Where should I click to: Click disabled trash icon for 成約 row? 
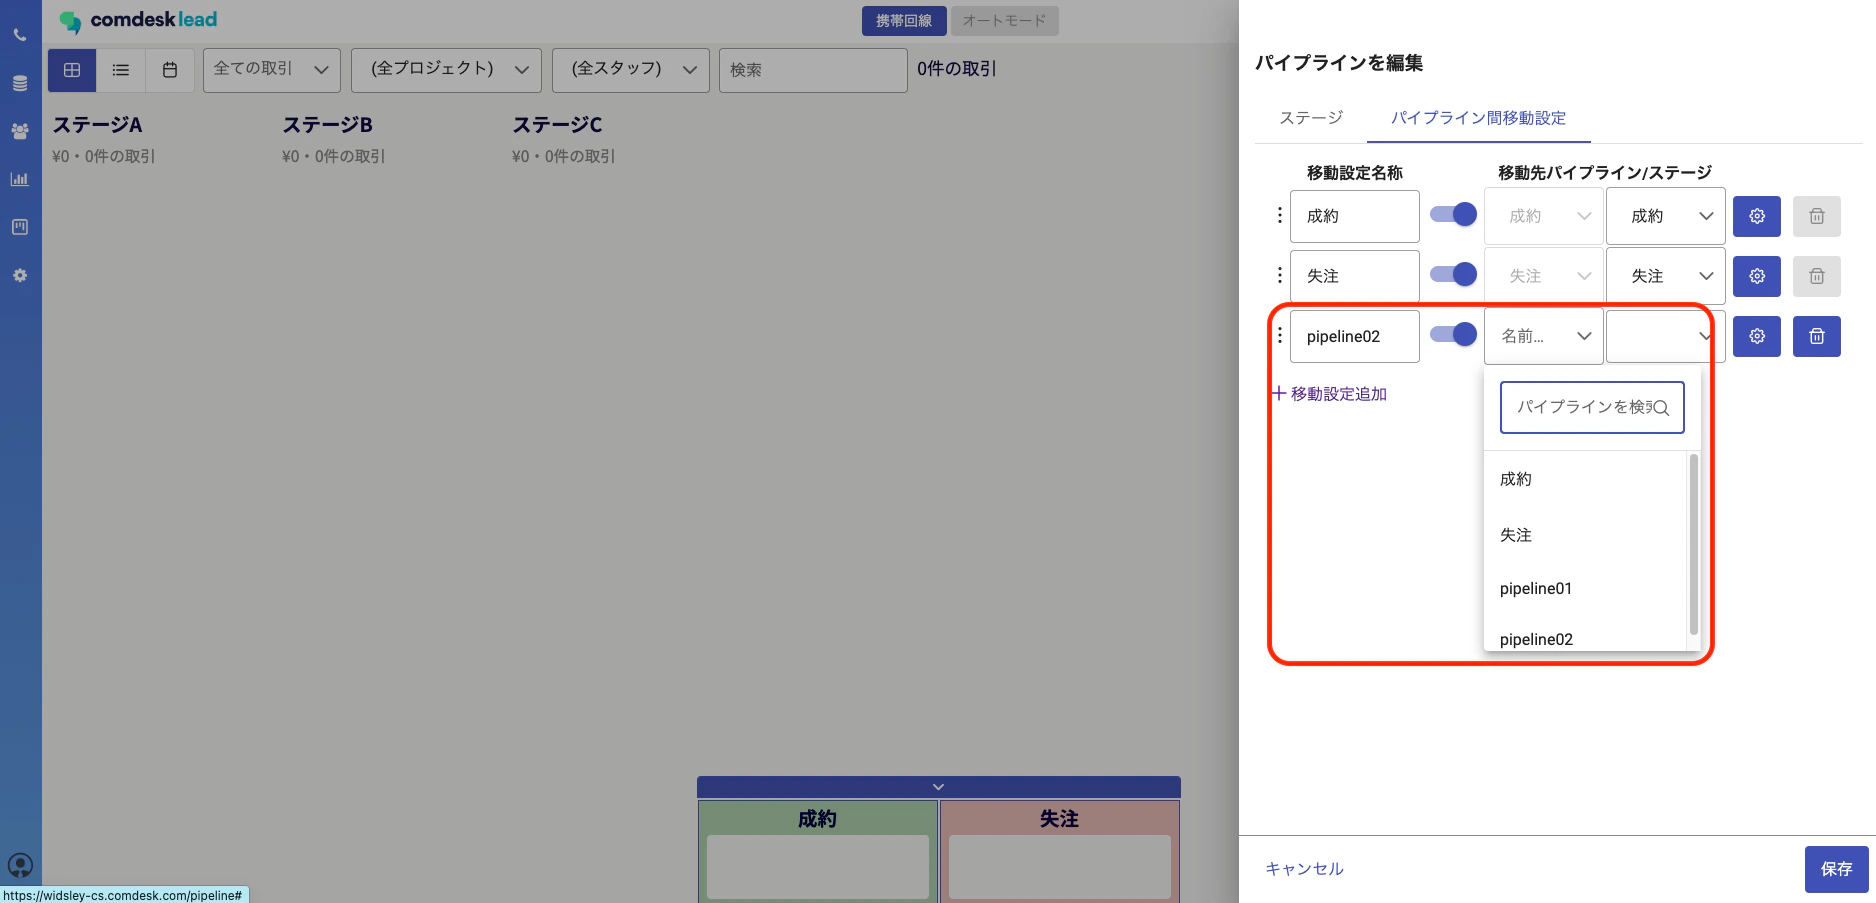click(x=1817, y=216)
